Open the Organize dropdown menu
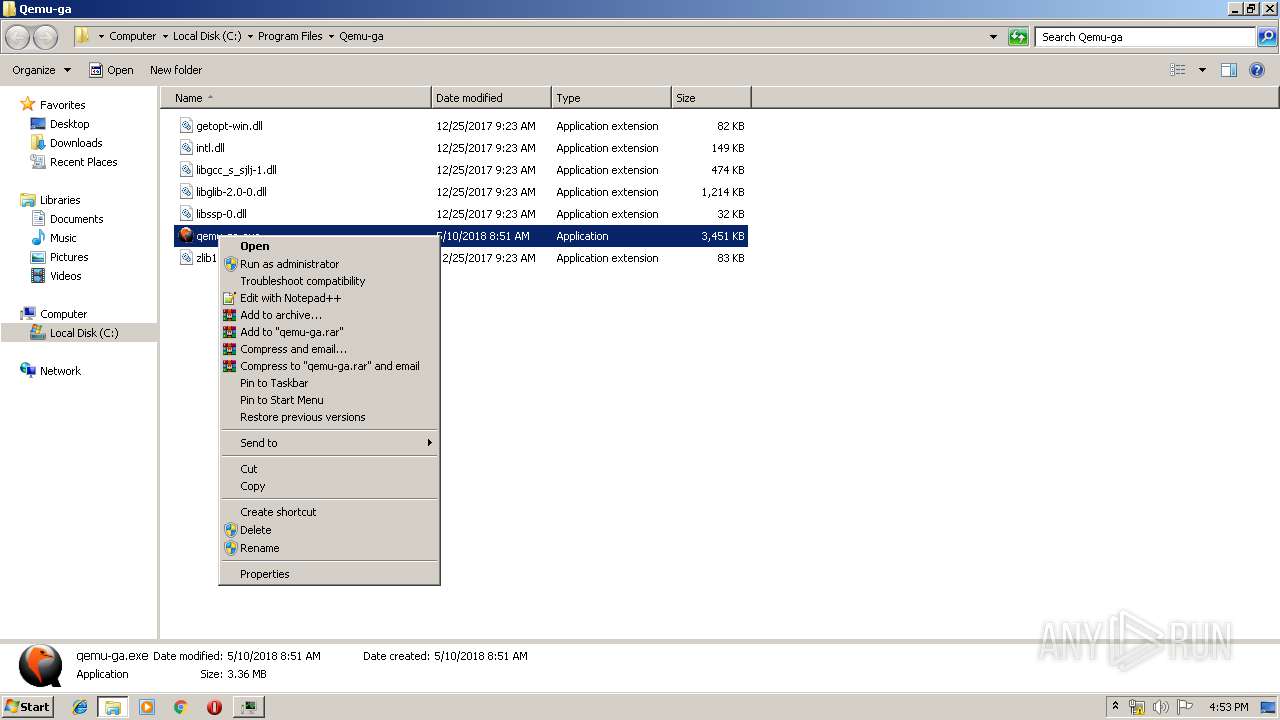1280x720 pixels. click(x=41, y=70)
